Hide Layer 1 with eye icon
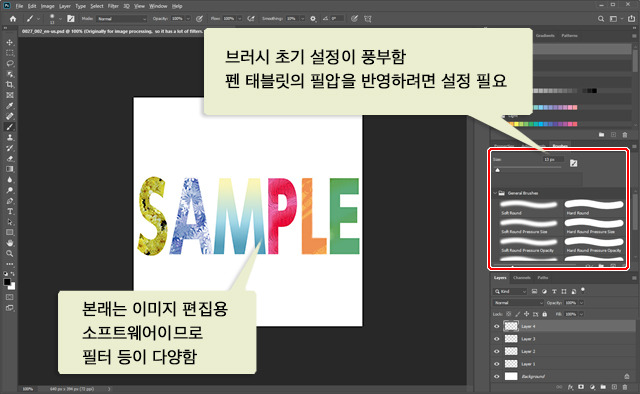This screenshot has width=640, height=394. click(x=497, y=364)
